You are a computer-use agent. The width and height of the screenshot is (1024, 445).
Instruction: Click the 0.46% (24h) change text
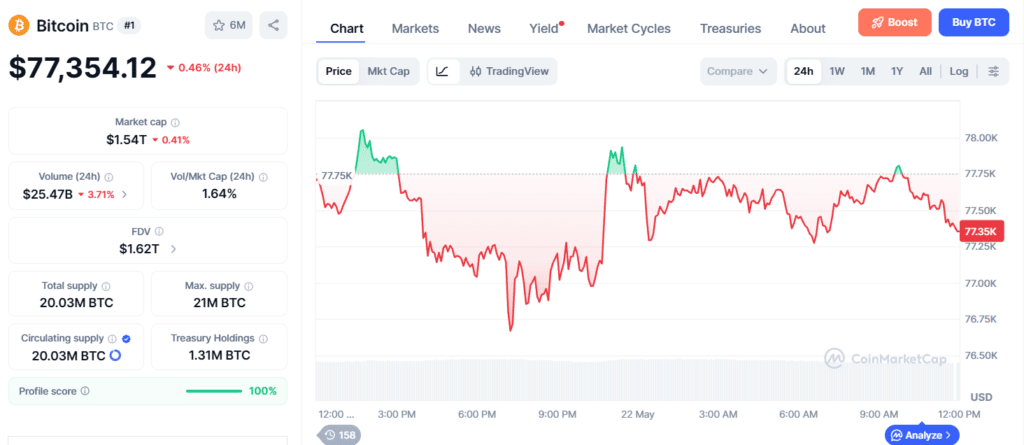206,67
